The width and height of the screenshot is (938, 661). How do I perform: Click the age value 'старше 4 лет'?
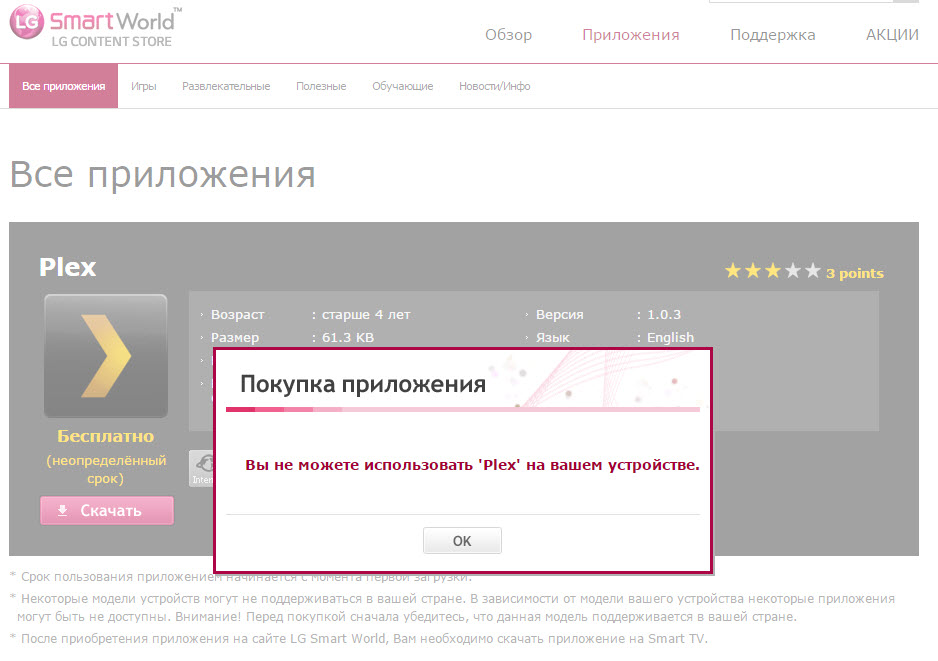point(366,315)
